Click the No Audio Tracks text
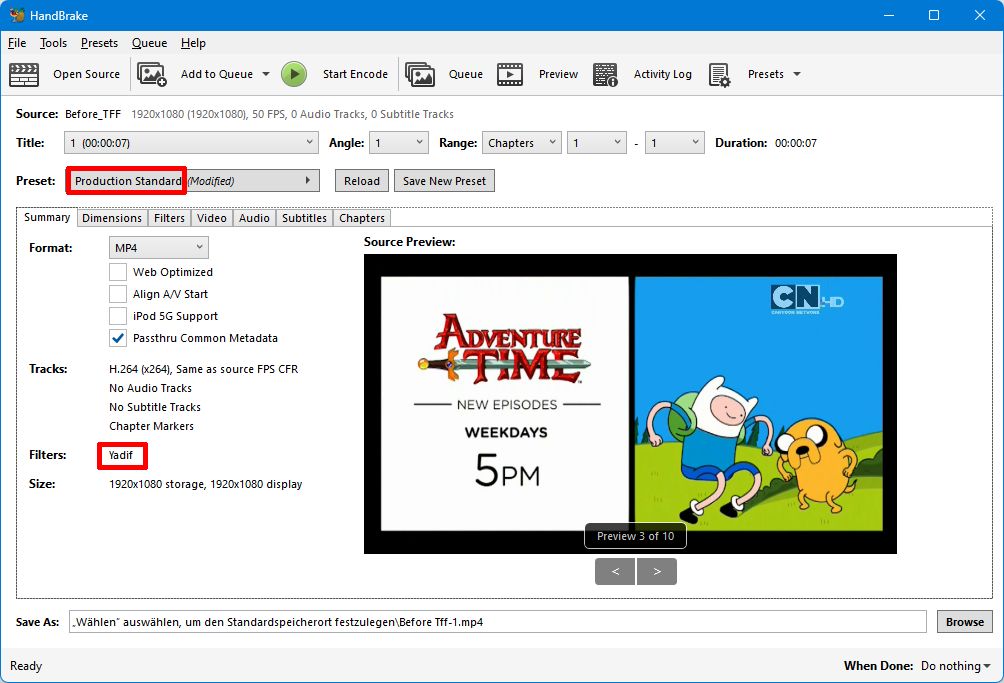The width and height of the screenshot is (1004, 683). coord(150,388)
